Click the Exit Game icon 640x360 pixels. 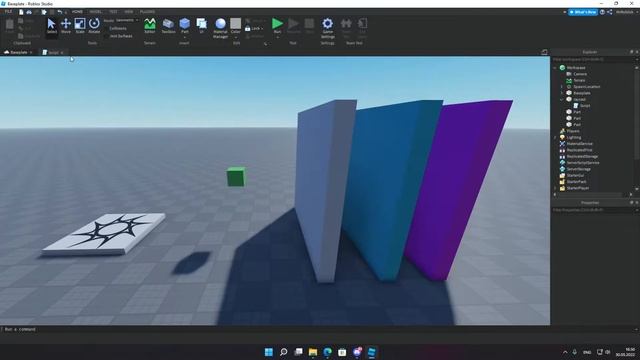(x=362, y=23)
